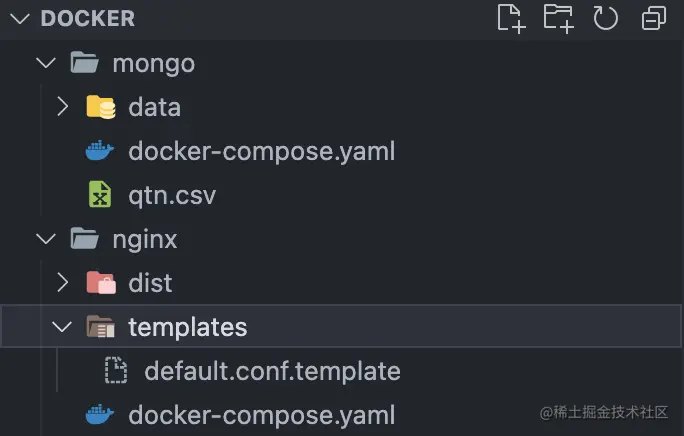This screenshot has height=436, width=684.
Task: Collapse all folders in explorer
Action: pos(654,19)
